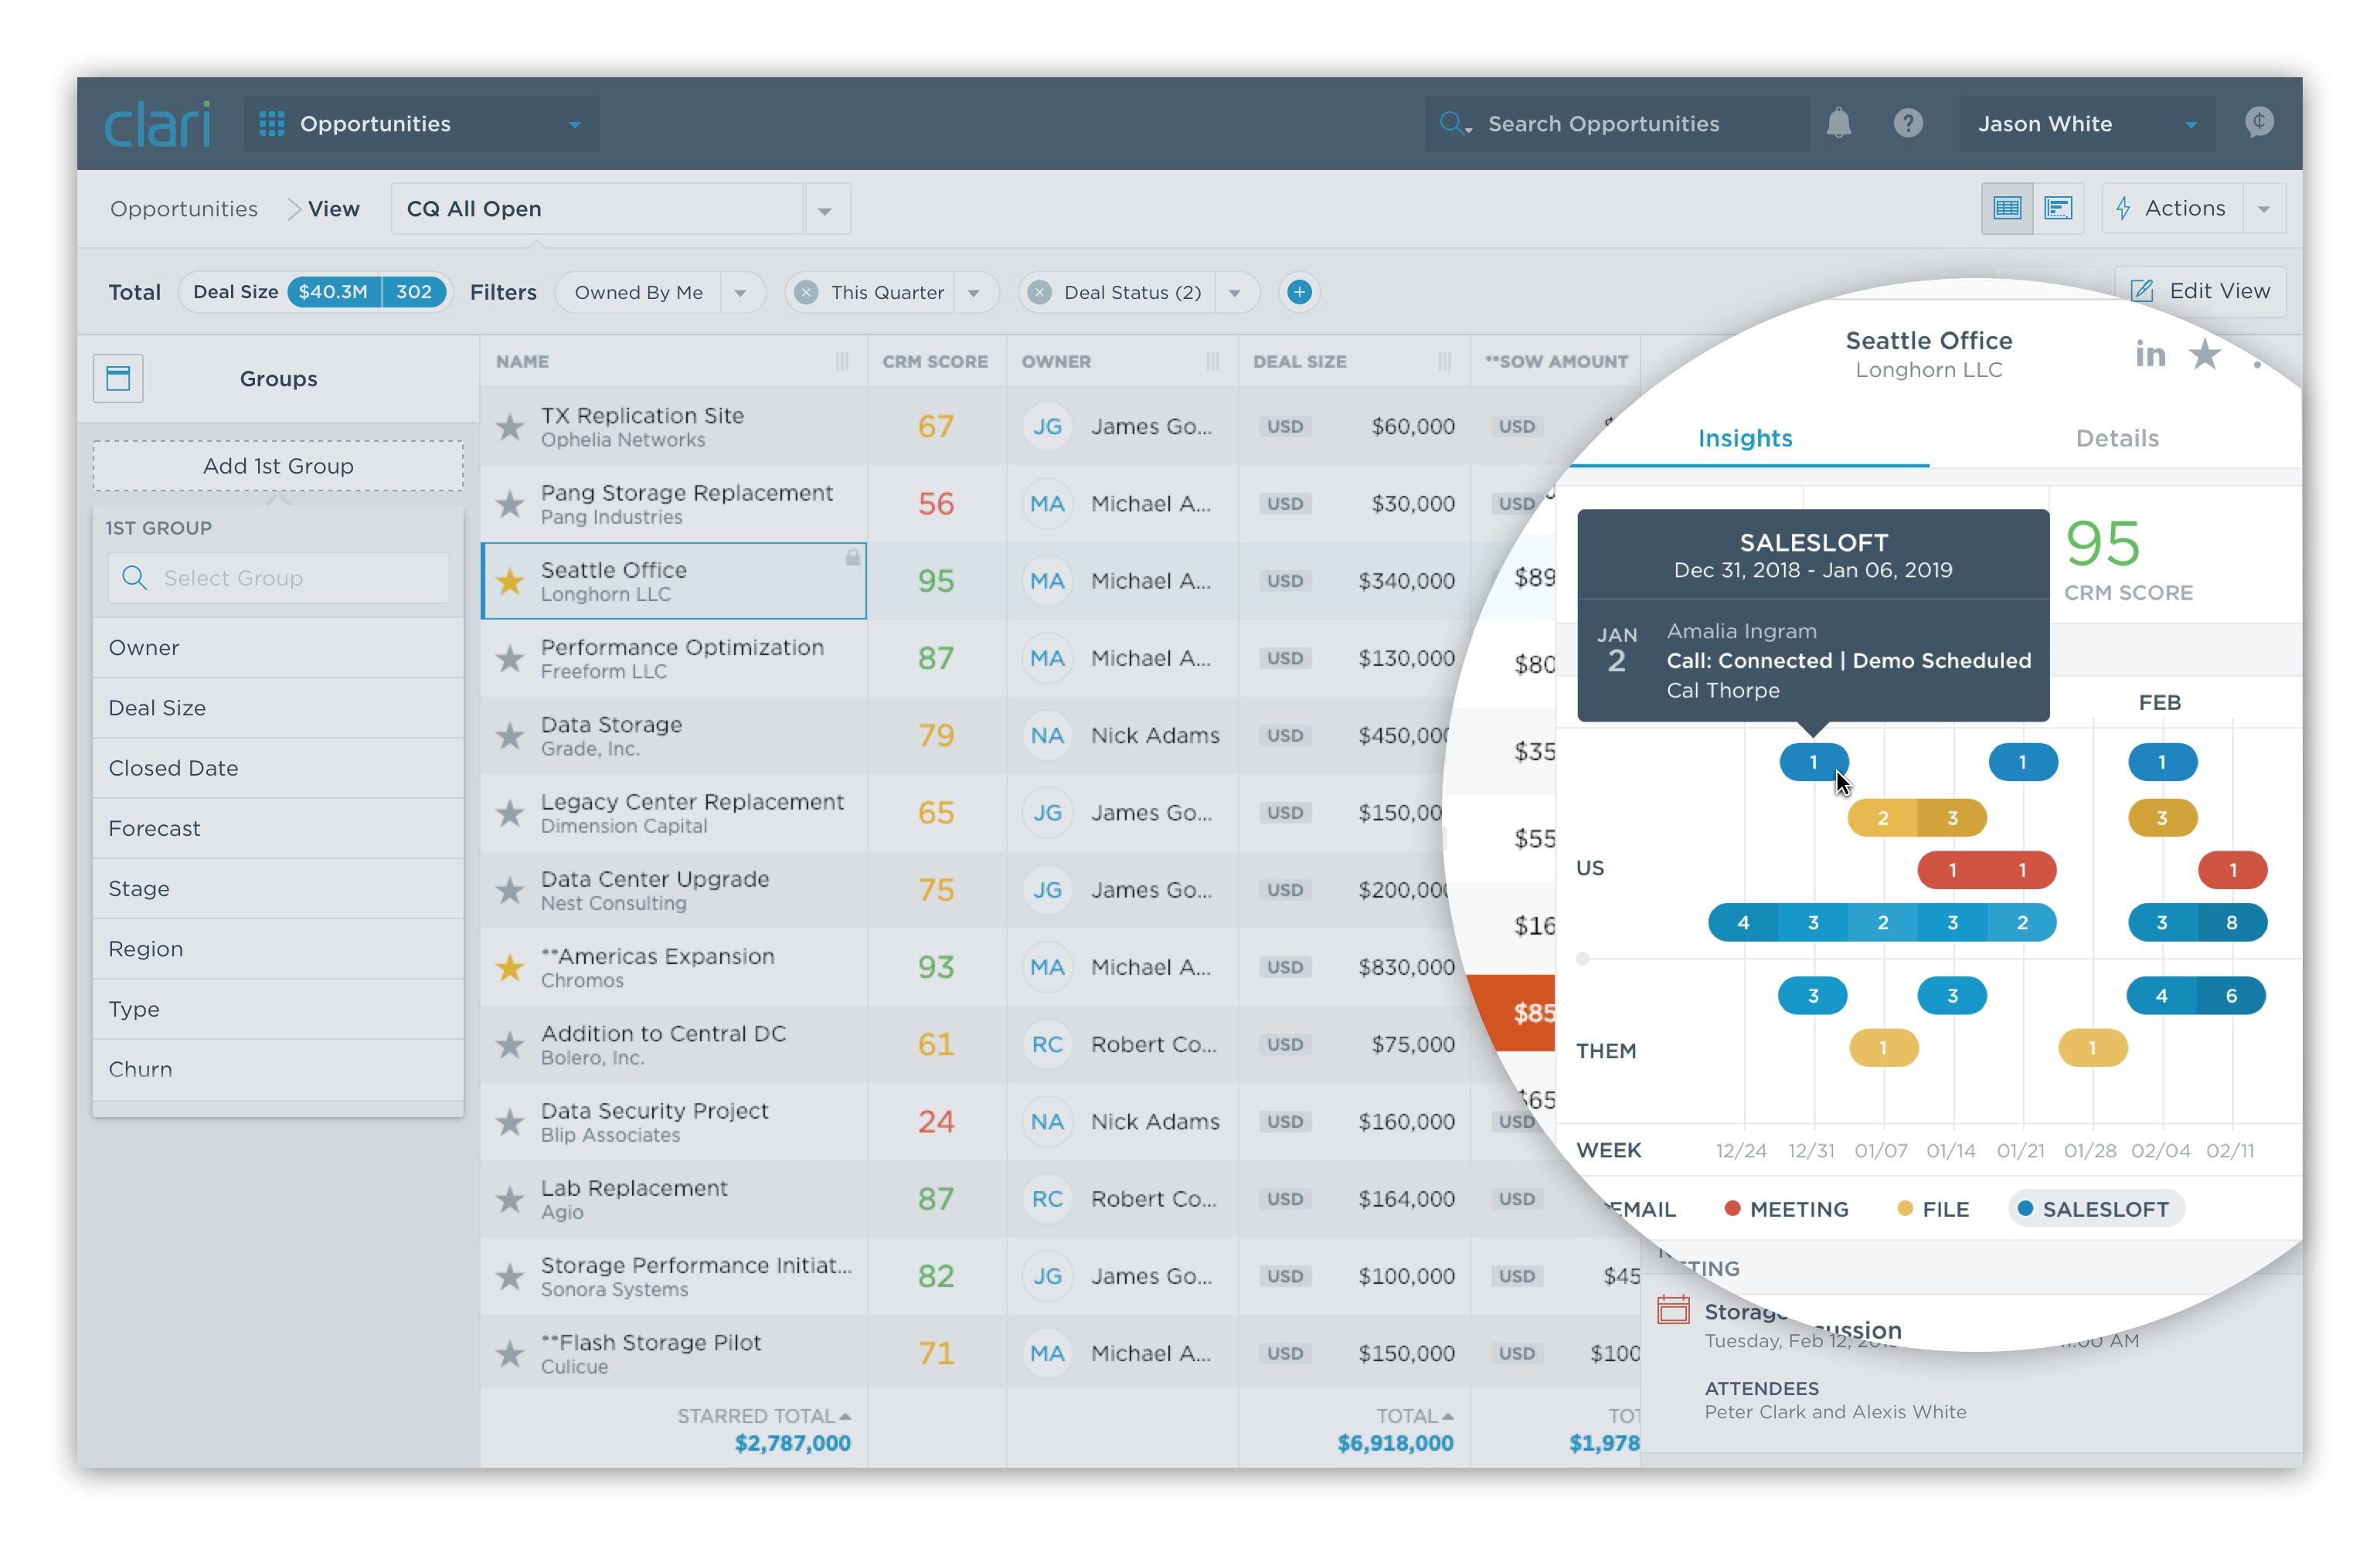This screenshot has width=2380, height=1545.
Task: Click the chat bubble icon in the header
Action: pos(2258,123)
